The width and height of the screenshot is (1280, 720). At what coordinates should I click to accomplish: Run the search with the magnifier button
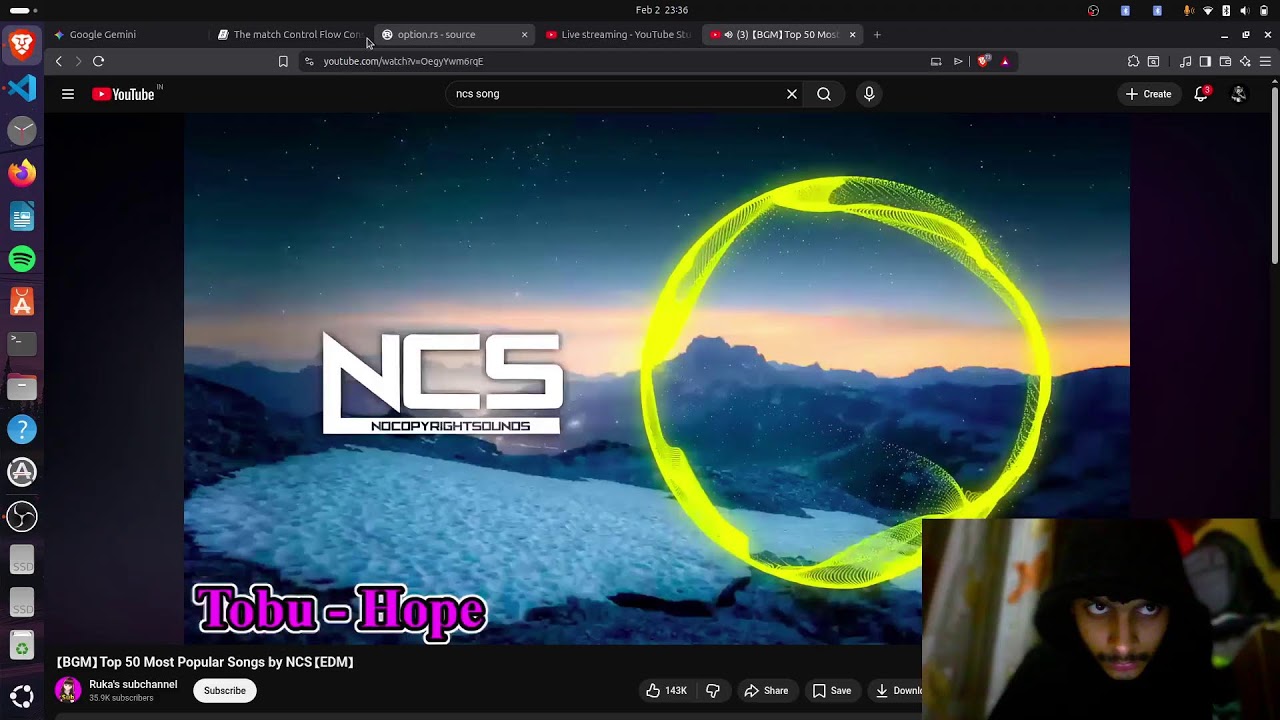pyautogui.click(x=824, y=94)
